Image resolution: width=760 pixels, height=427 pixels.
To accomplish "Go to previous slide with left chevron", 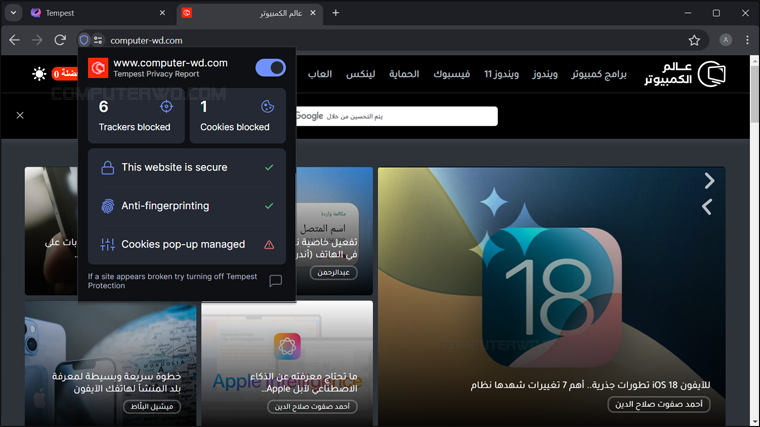I will click(x=707, y=207).
